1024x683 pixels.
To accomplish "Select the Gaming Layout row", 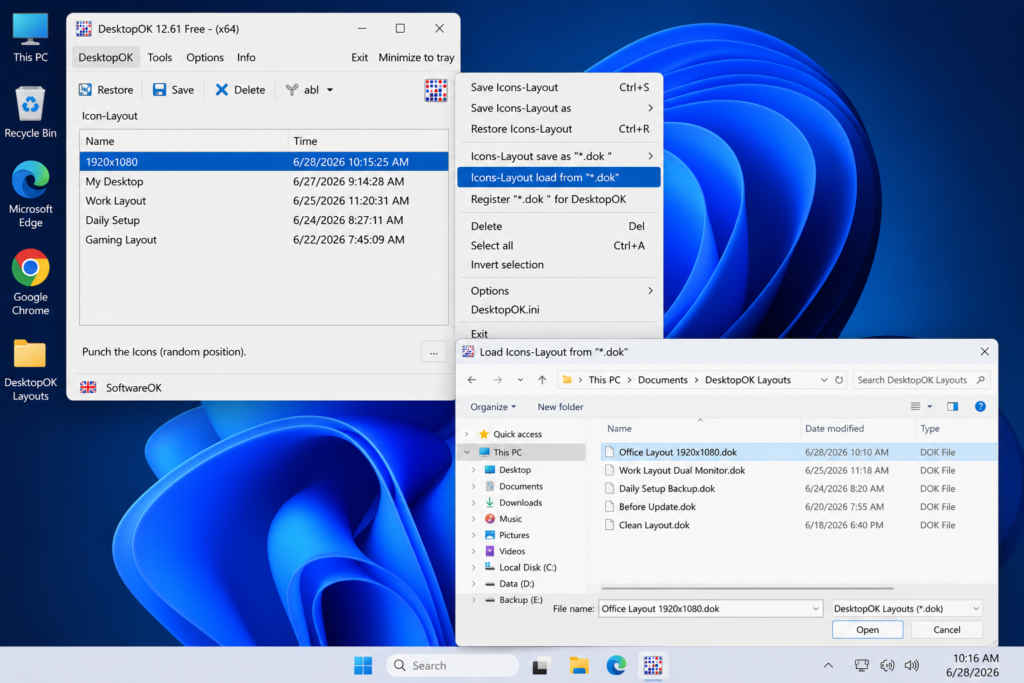I will pyautogui.click(x=264, y=240).
